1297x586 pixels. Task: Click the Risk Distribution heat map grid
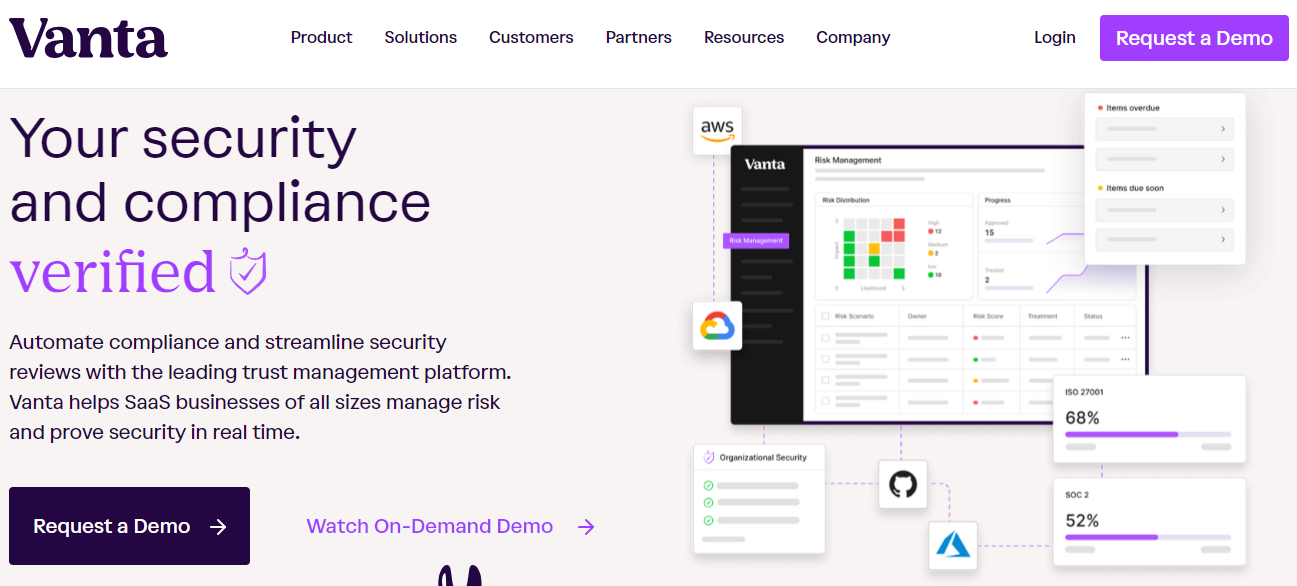874,249
